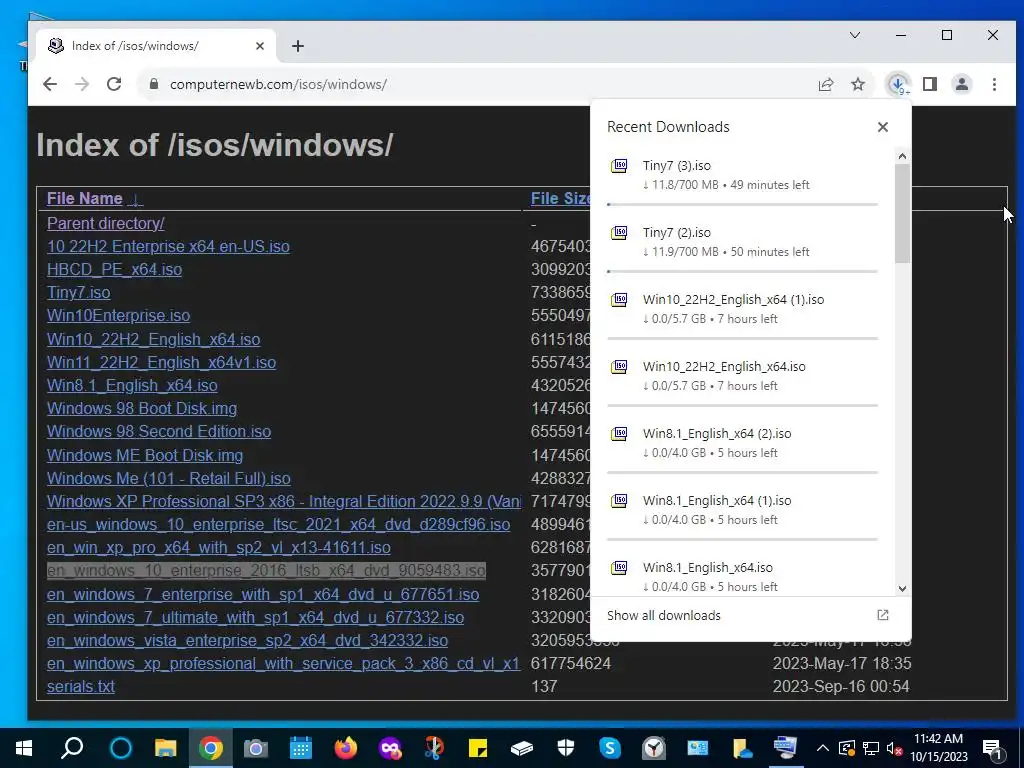Go back to the previous page
This screenshot has height=768, width=1024.
50,84
